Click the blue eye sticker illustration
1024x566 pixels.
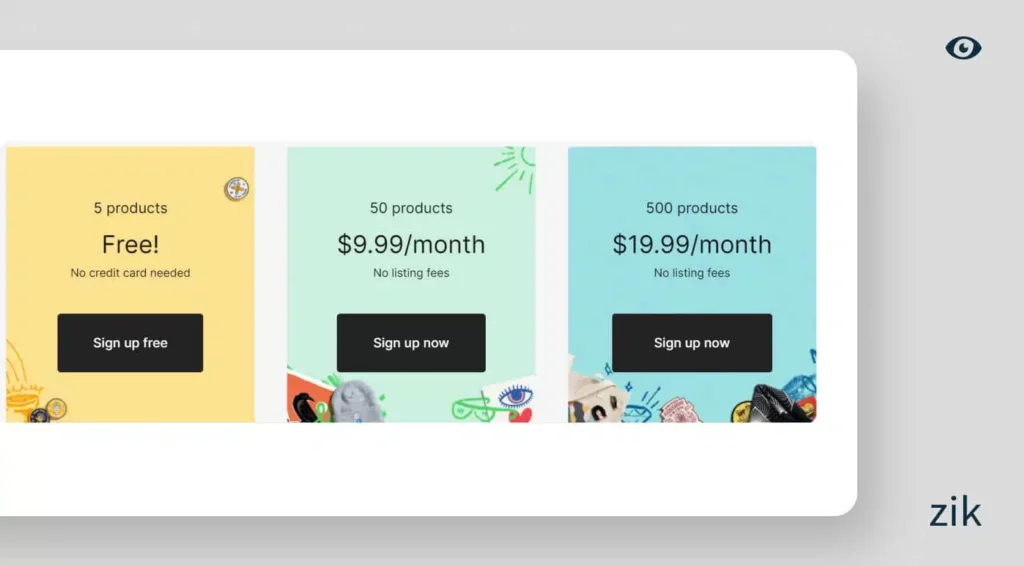coord(515,396)
